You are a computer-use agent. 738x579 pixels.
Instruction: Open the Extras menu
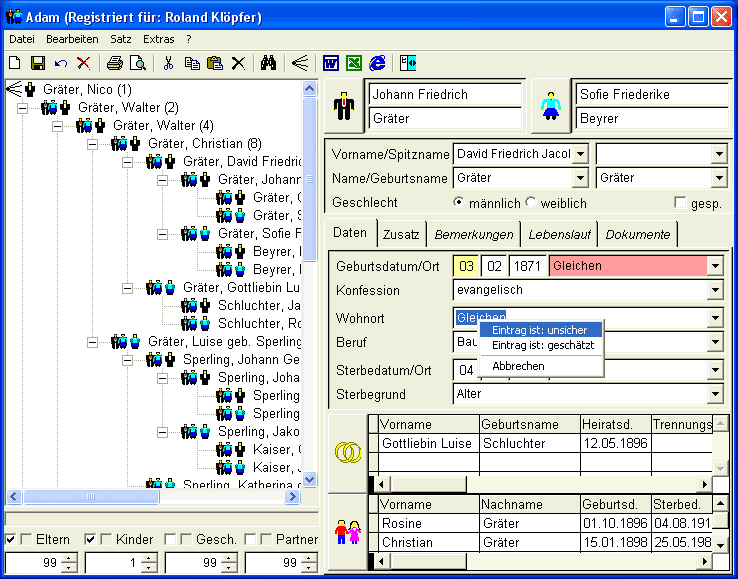pyautogui.click(x=159, y=39)
